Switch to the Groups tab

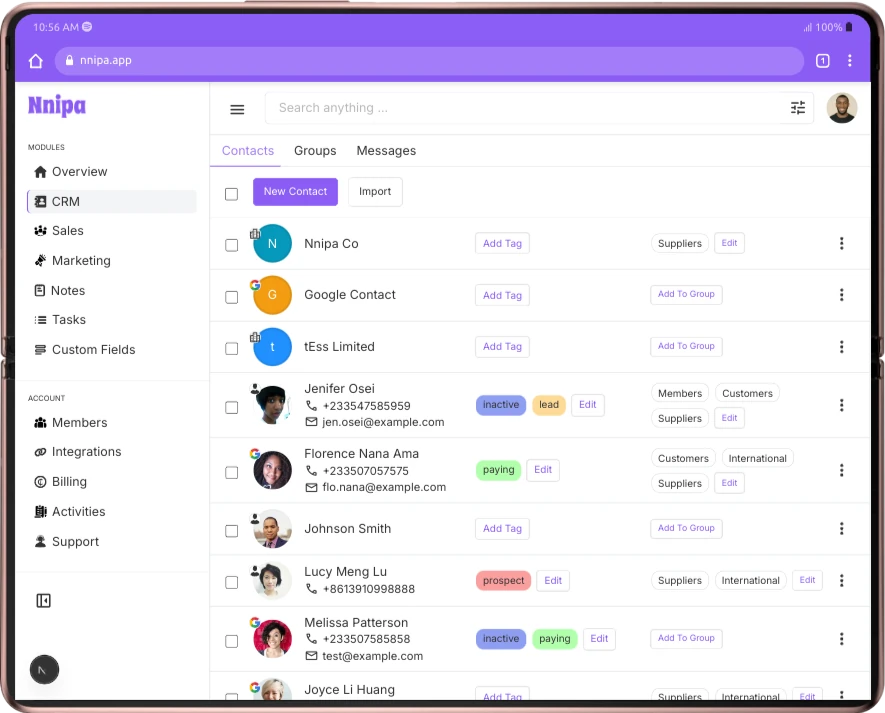pos(315,151)
